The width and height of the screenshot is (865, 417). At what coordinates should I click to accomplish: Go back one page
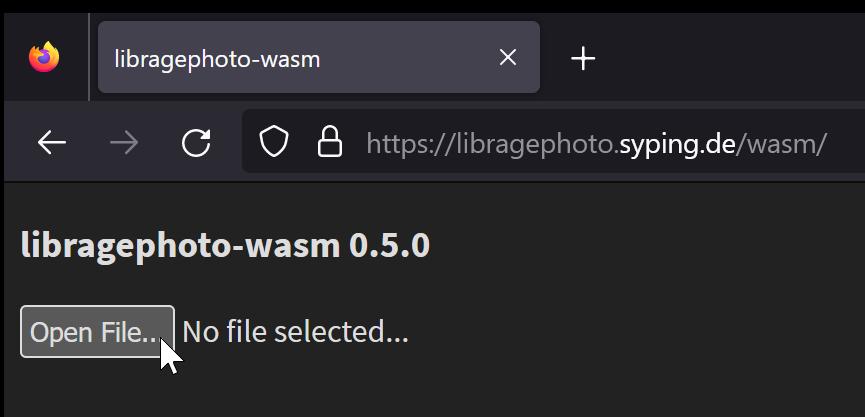pyautogui.click(x=52, y=144)
